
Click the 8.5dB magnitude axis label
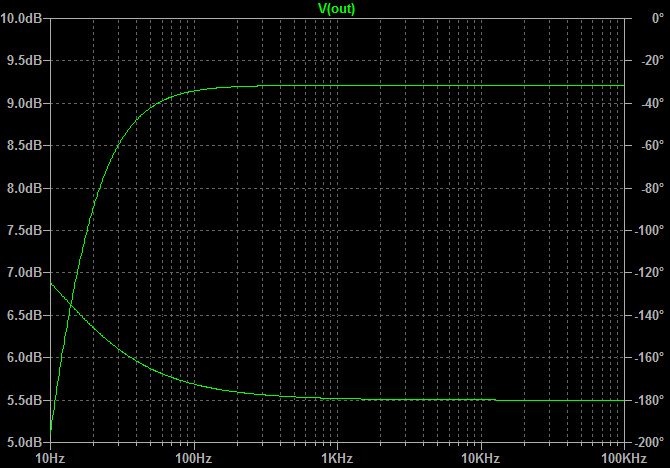pyautogui.click(x=24, y=145)
